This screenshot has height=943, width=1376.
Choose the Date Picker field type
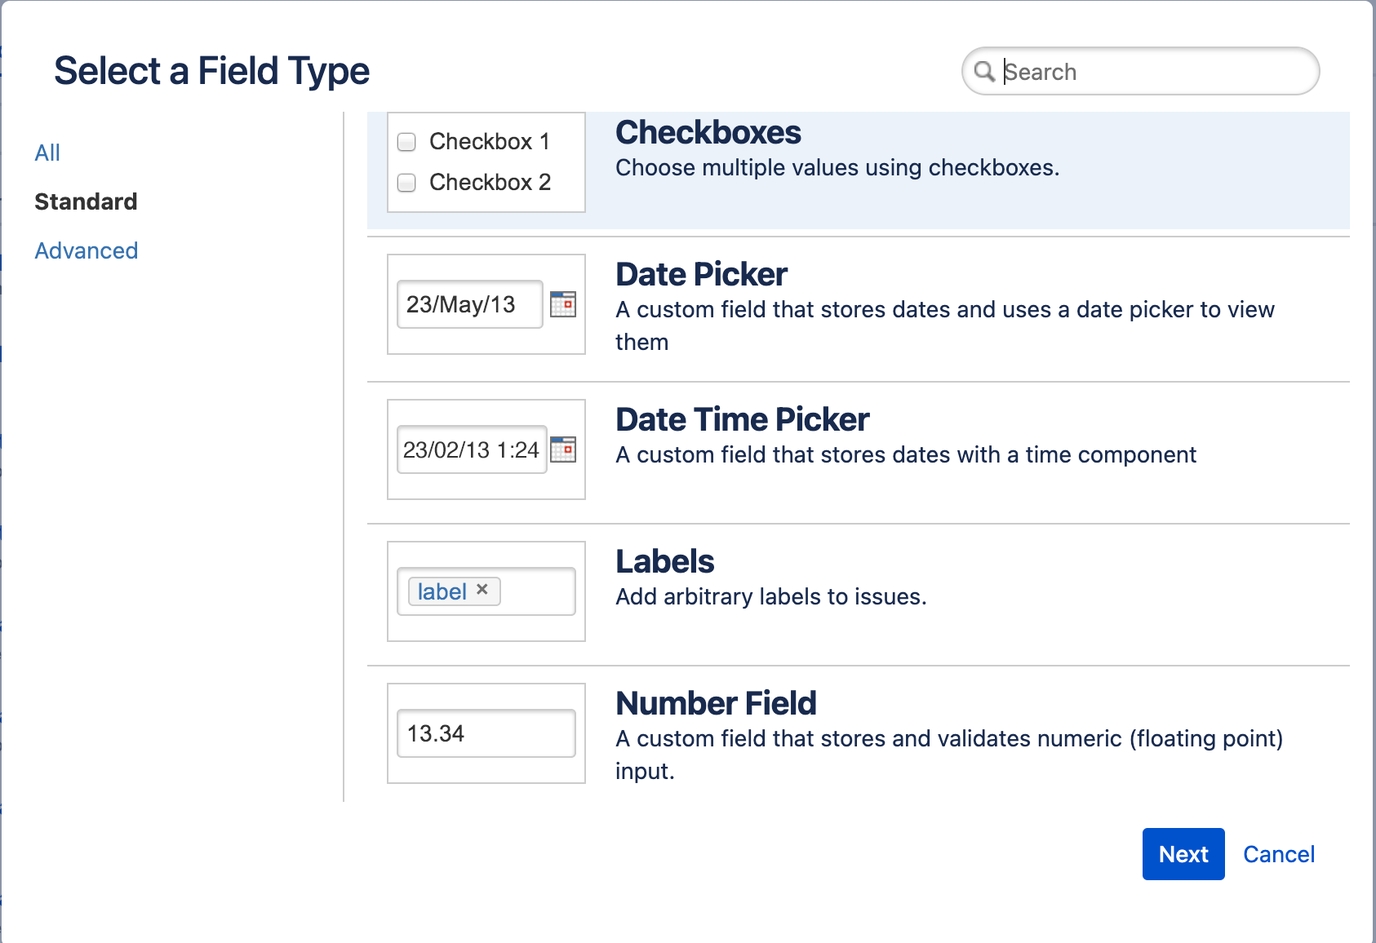701,275
